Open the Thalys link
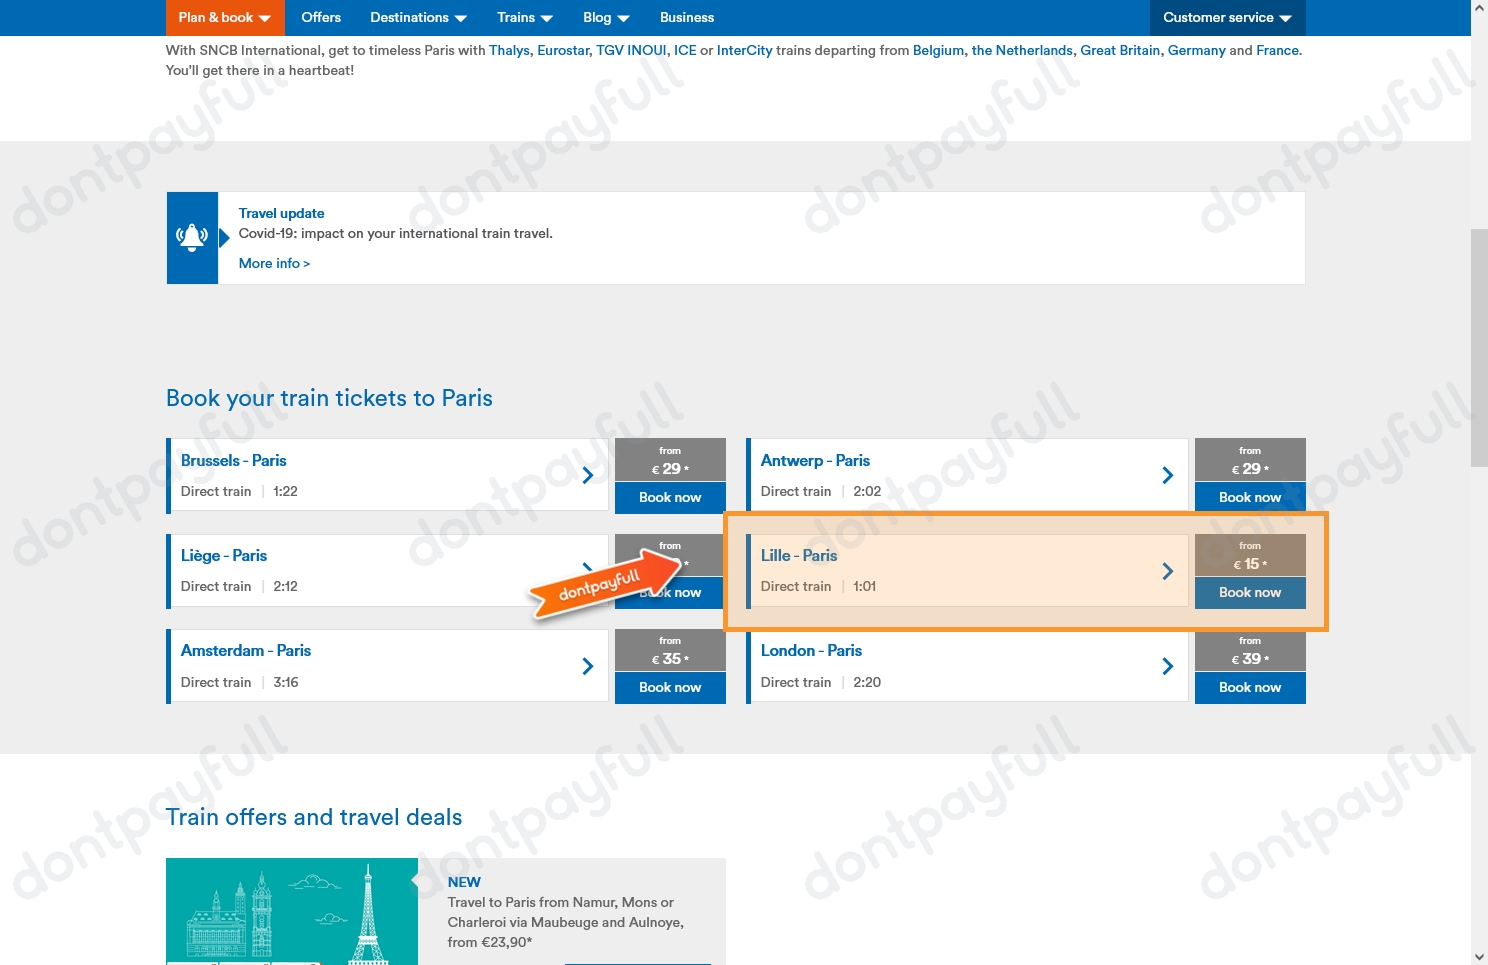Image resolution: width=1488 pixels, height=965 pixels. pyautogui.click(x=509, y=50)
